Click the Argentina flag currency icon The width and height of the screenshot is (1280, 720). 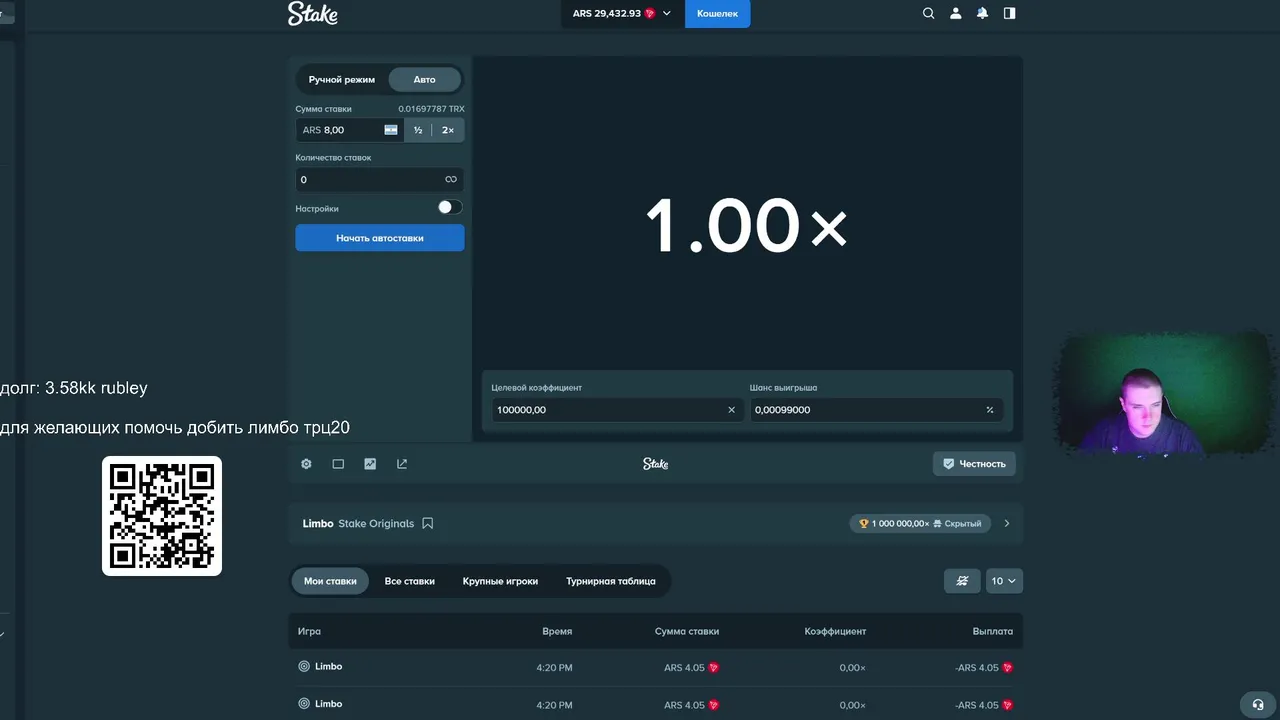(x=391, y=130)
